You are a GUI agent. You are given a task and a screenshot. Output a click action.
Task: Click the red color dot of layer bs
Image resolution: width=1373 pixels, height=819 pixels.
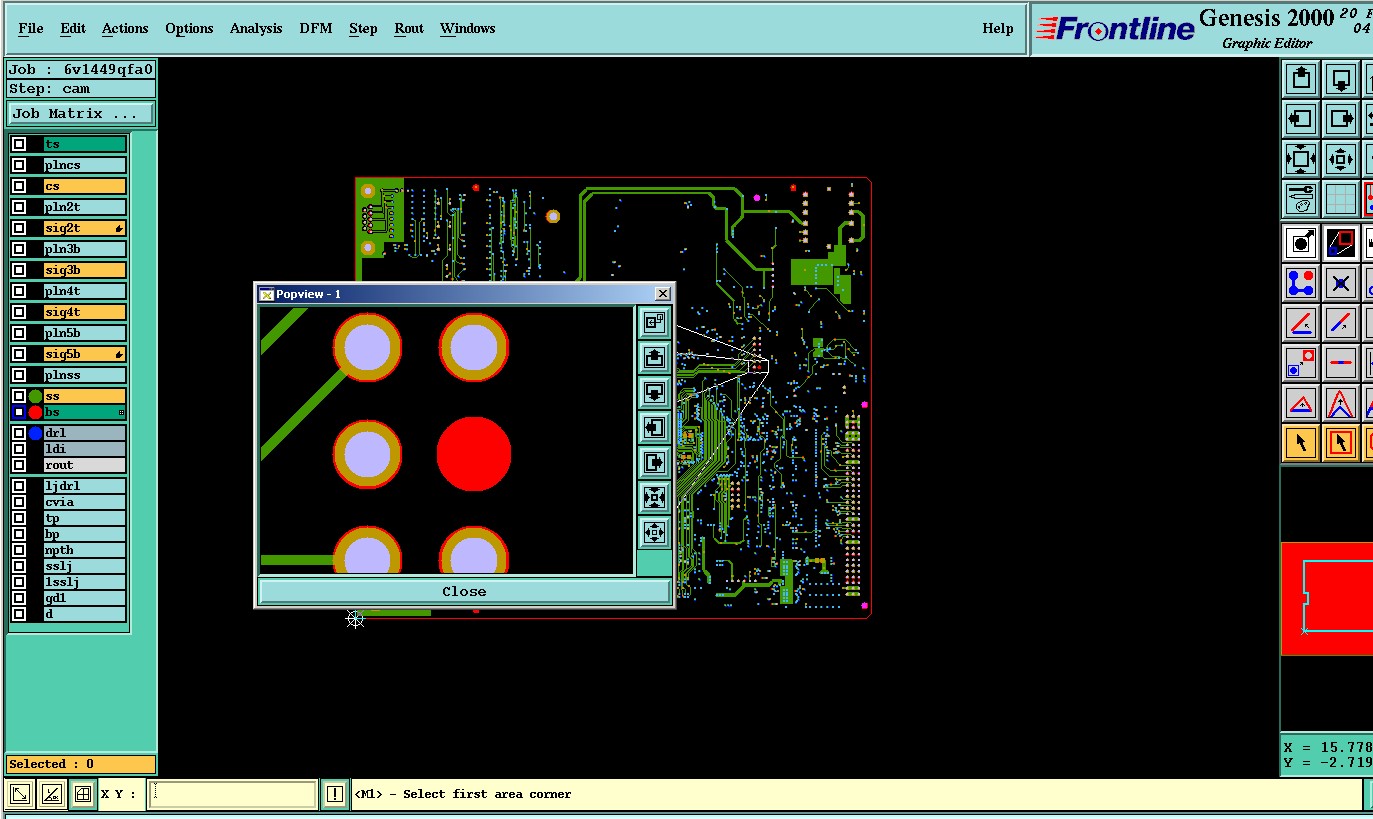tap(35, 412)
